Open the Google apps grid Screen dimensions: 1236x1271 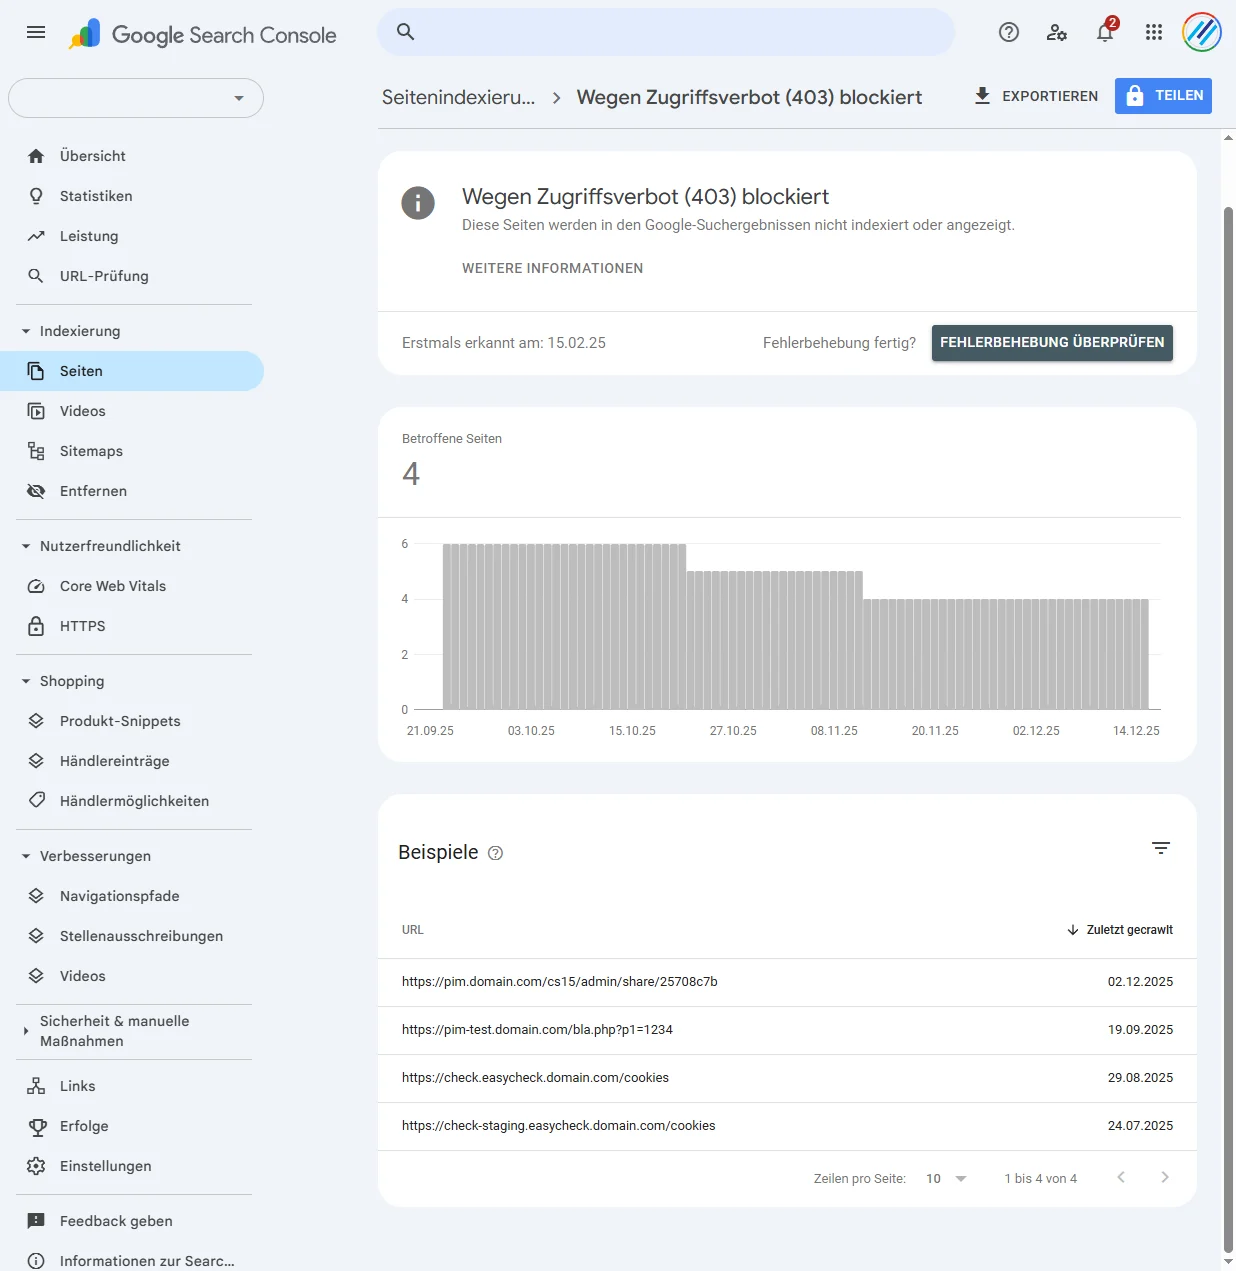pos(1154,32)
